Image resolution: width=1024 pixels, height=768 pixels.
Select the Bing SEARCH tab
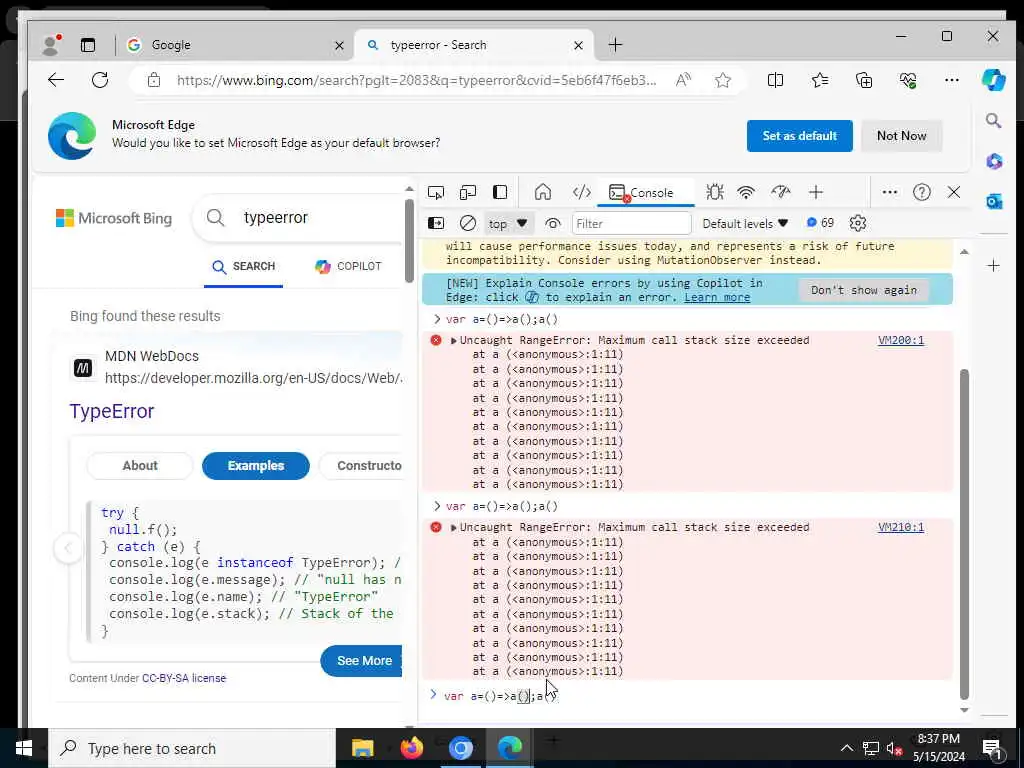(x=244, y=266)
